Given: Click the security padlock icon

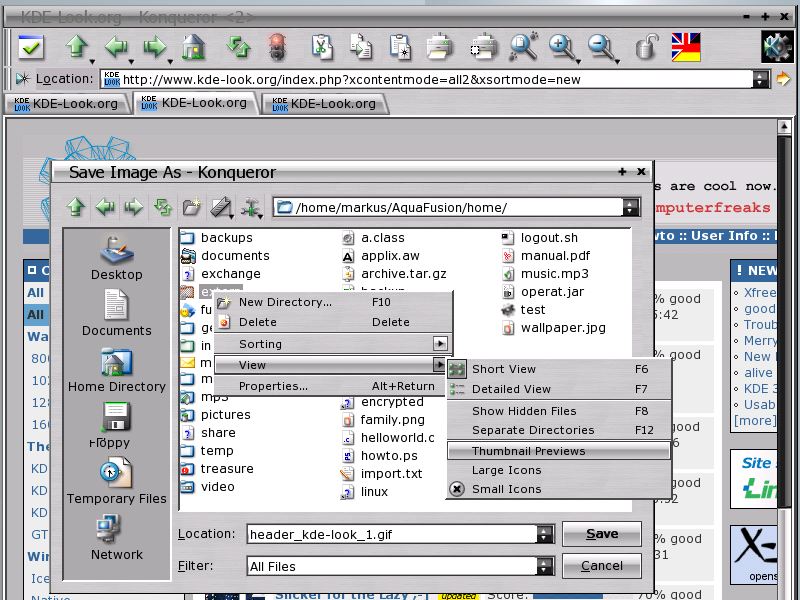Looking at the screenshot, I should (x=647, y=46).
